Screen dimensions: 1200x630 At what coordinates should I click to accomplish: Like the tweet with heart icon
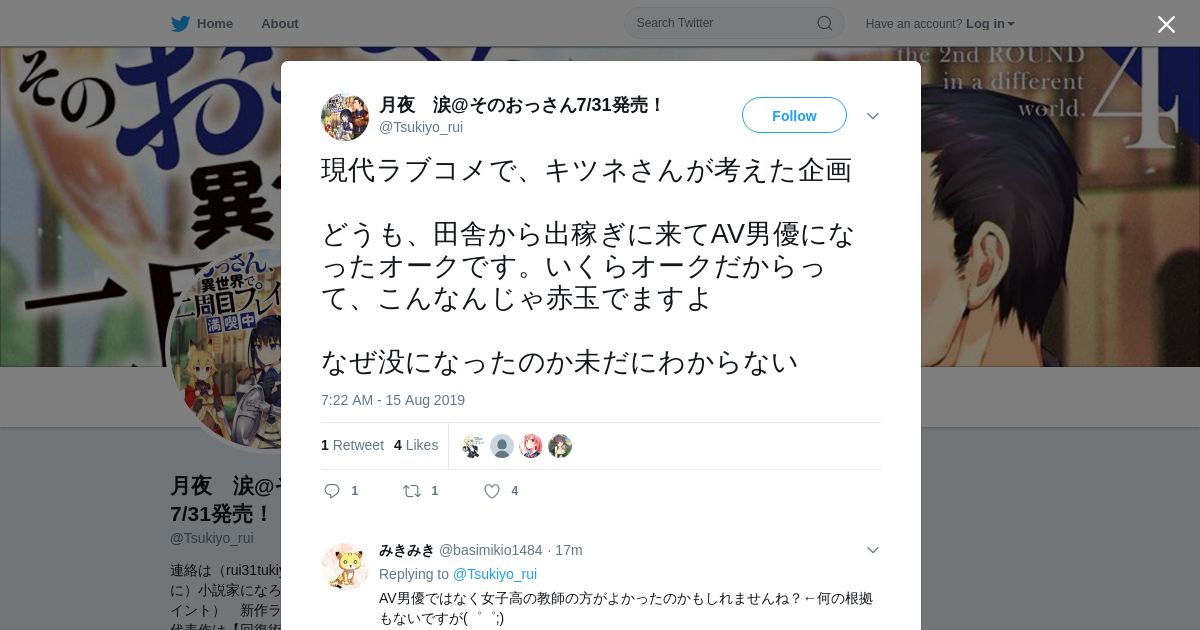[492, 491]
